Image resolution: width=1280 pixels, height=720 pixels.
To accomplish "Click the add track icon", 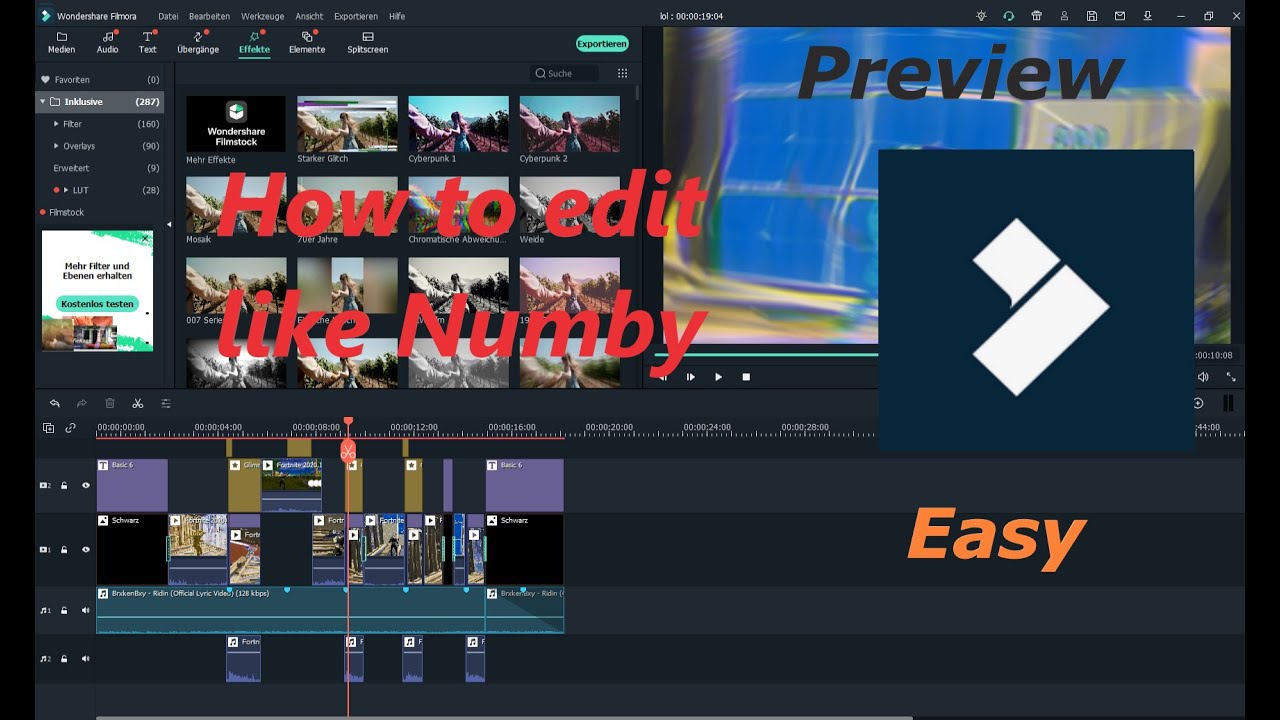I will (x=49, y=428).
